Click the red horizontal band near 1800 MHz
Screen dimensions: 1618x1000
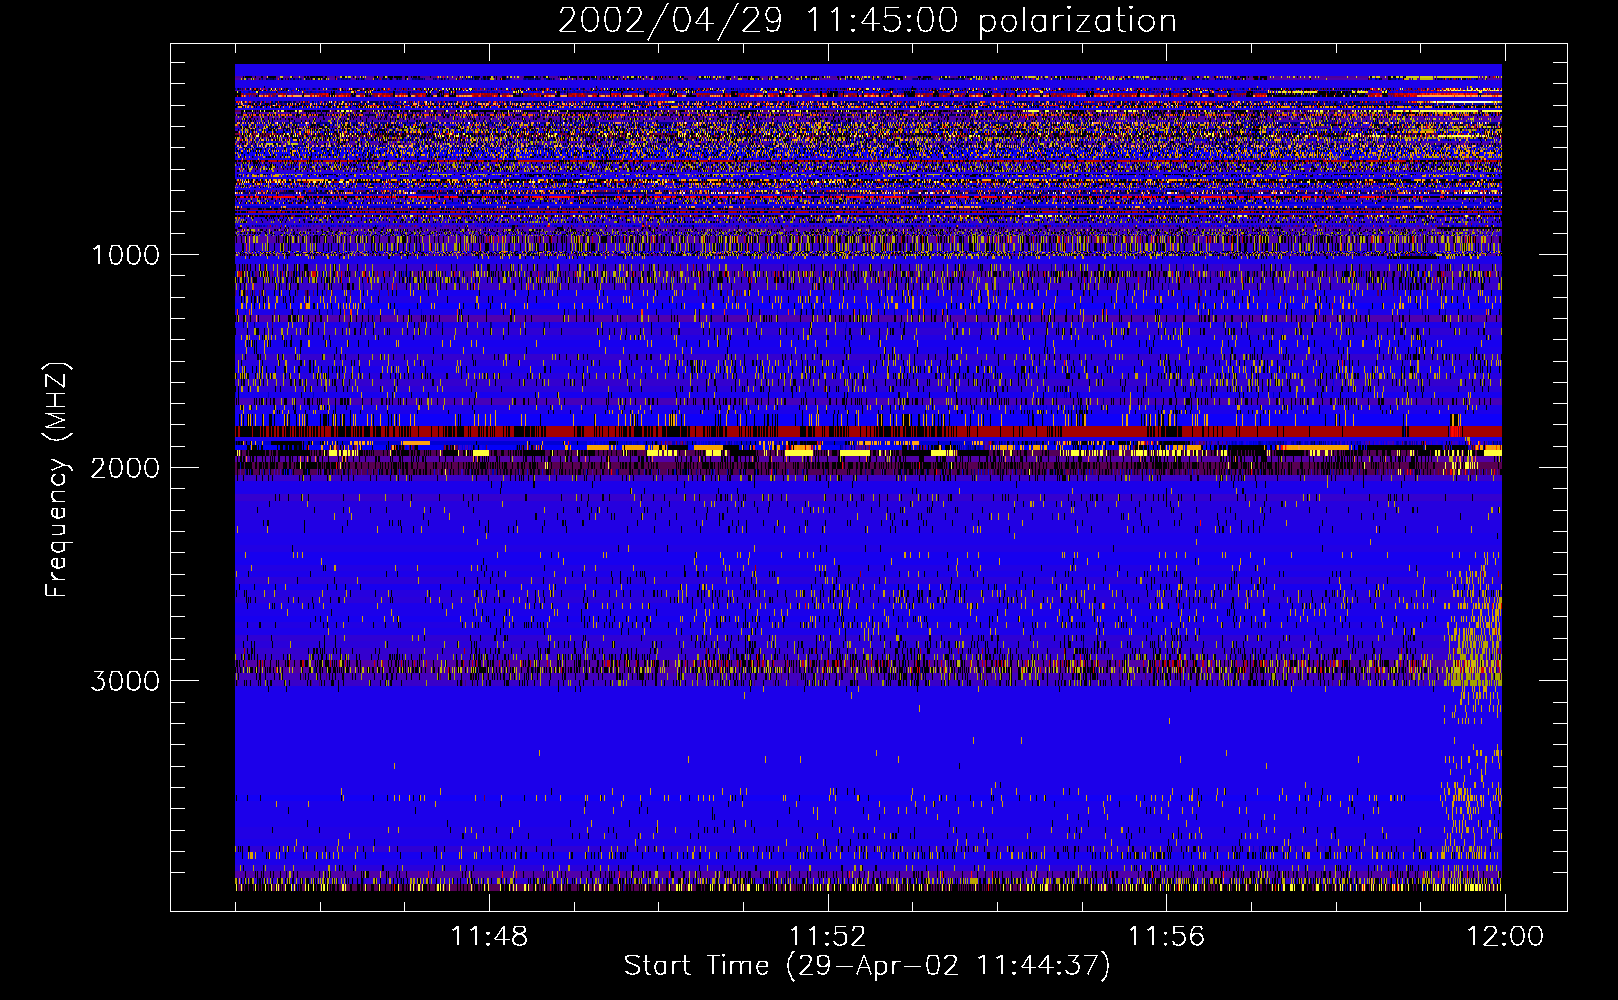coord(868,431)
